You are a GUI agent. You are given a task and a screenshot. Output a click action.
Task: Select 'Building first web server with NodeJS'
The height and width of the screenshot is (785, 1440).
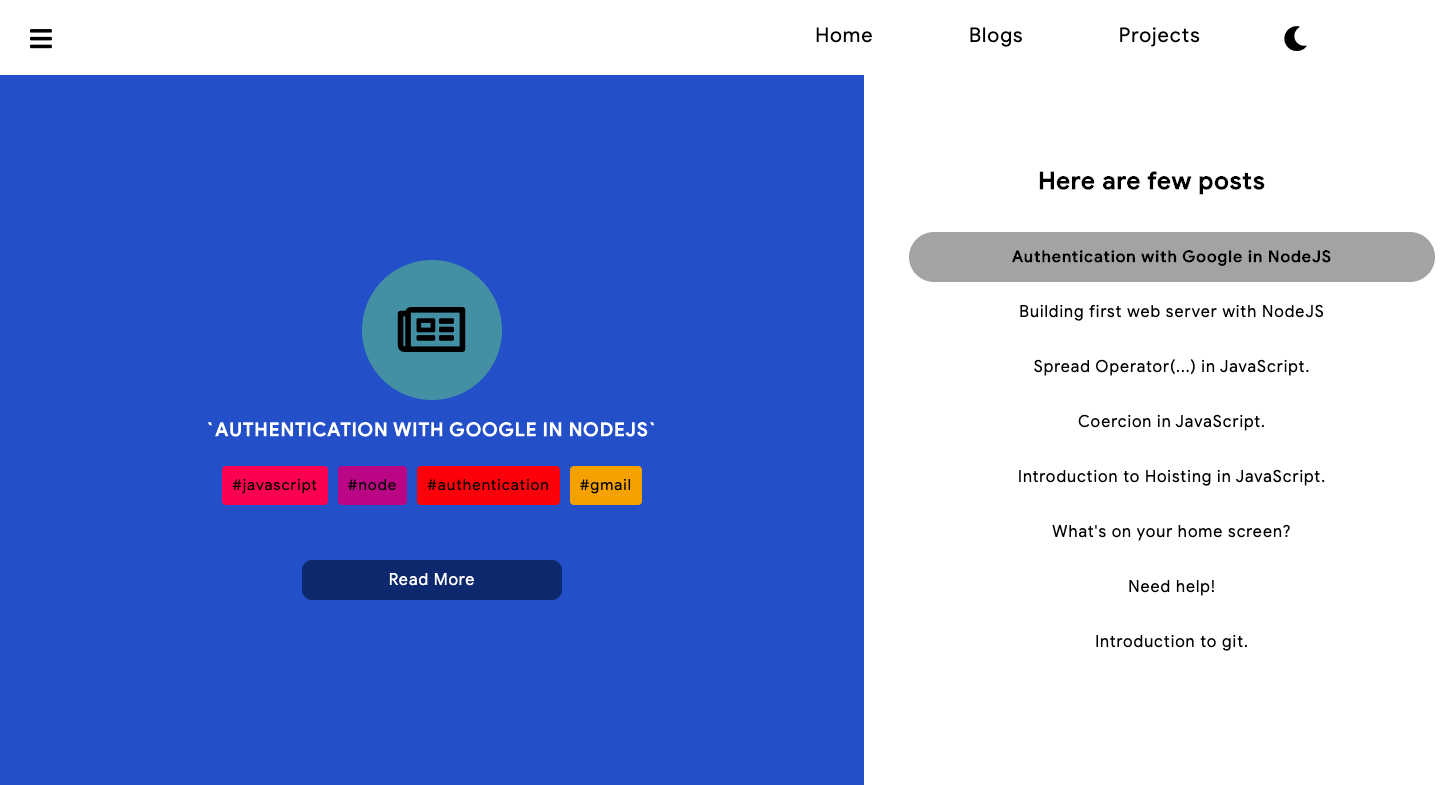(1171, 311)
